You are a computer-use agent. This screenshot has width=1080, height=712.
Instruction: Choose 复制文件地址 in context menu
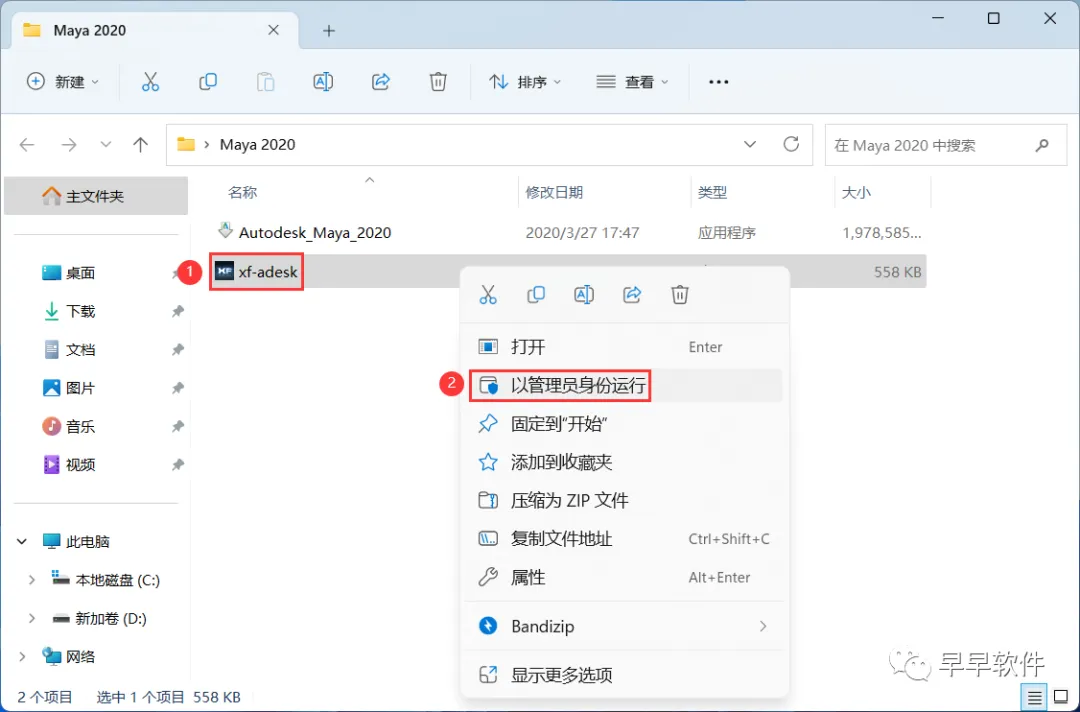pyautogui.click(x=624, y=539)
